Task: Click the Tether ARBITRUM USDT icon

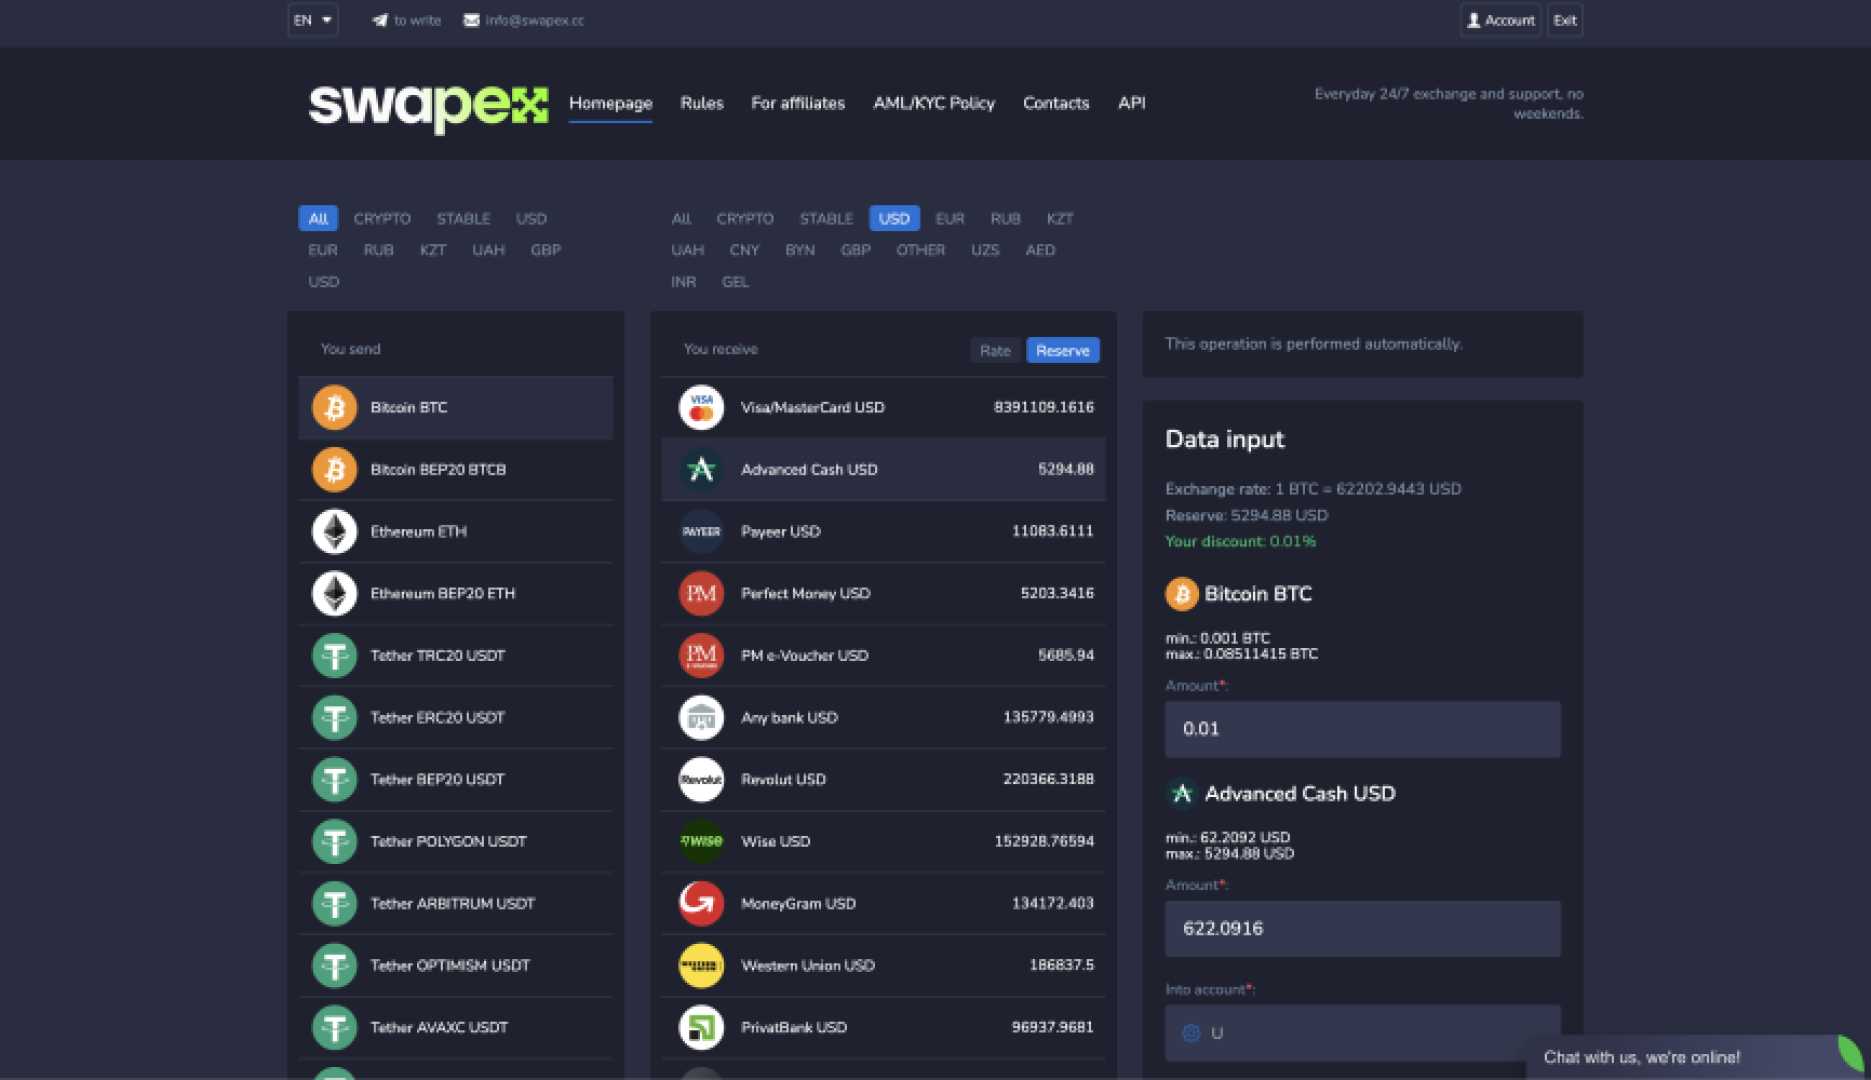Action: (334, 904)
